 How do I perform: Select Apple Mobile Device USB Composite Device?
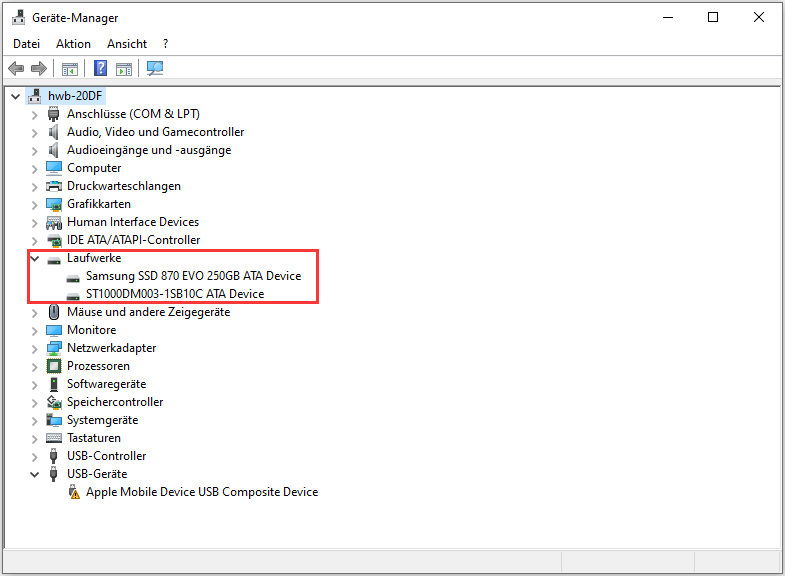point(201,492)
